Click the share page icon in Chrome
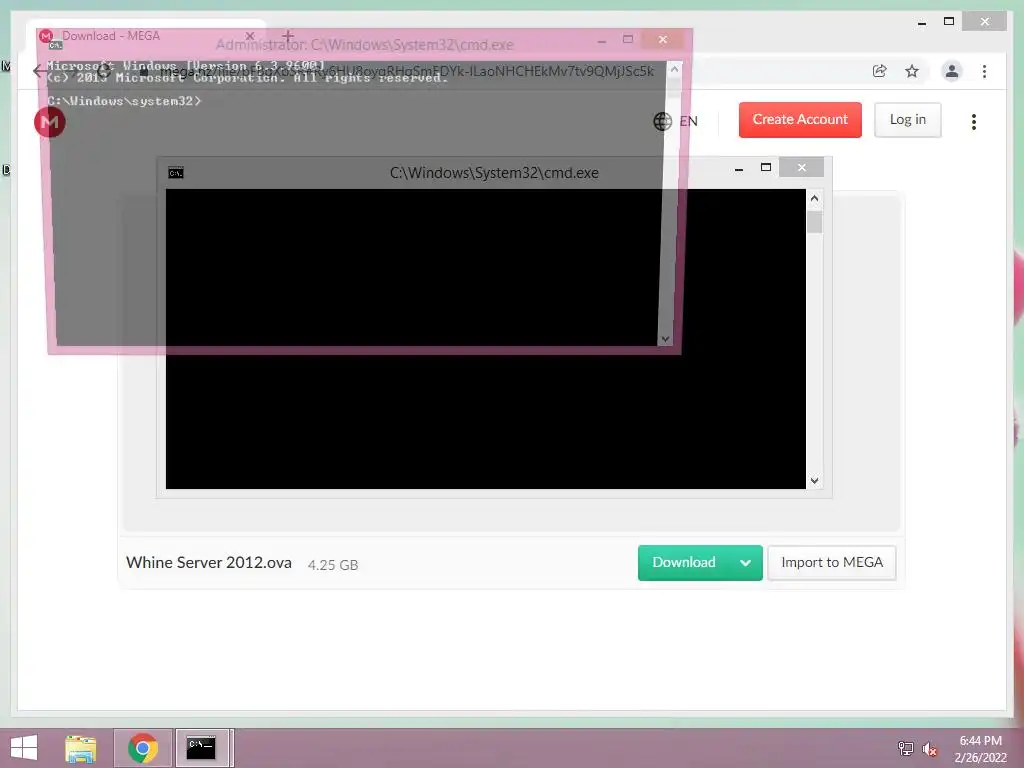 click(880, 71)
